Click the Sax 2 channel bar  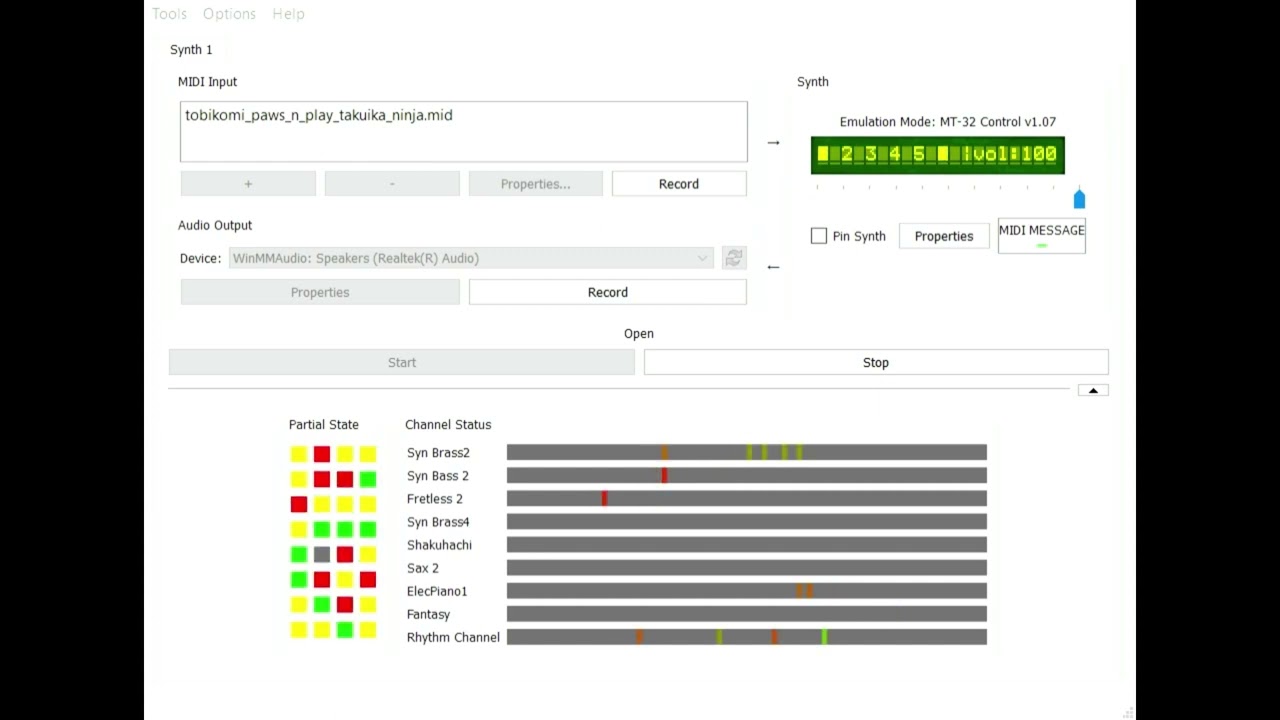pos(747,568)
